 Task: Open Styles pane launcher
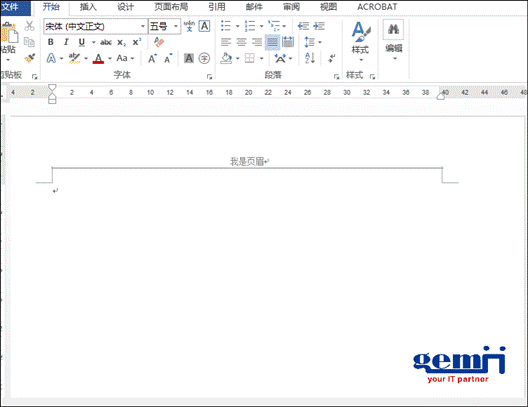372,77
